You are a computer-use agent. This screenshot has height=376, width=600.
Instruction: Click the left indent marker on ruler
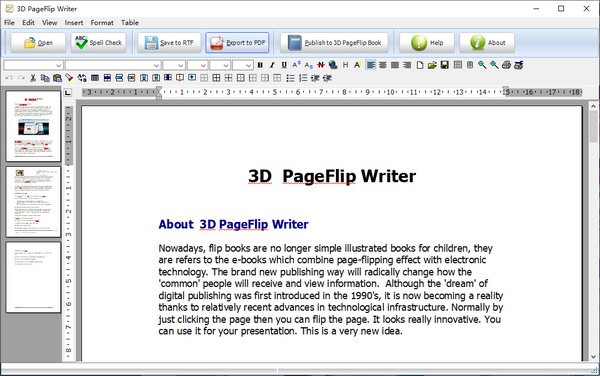click(159, 93)
